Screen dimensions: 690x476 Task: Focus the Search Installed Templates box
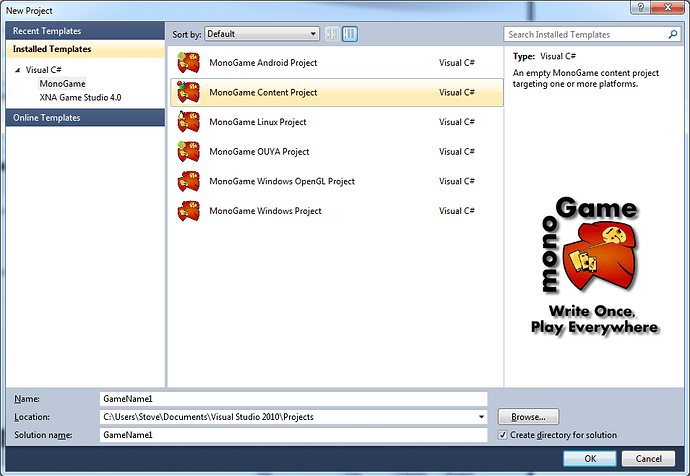pos(592,34)
